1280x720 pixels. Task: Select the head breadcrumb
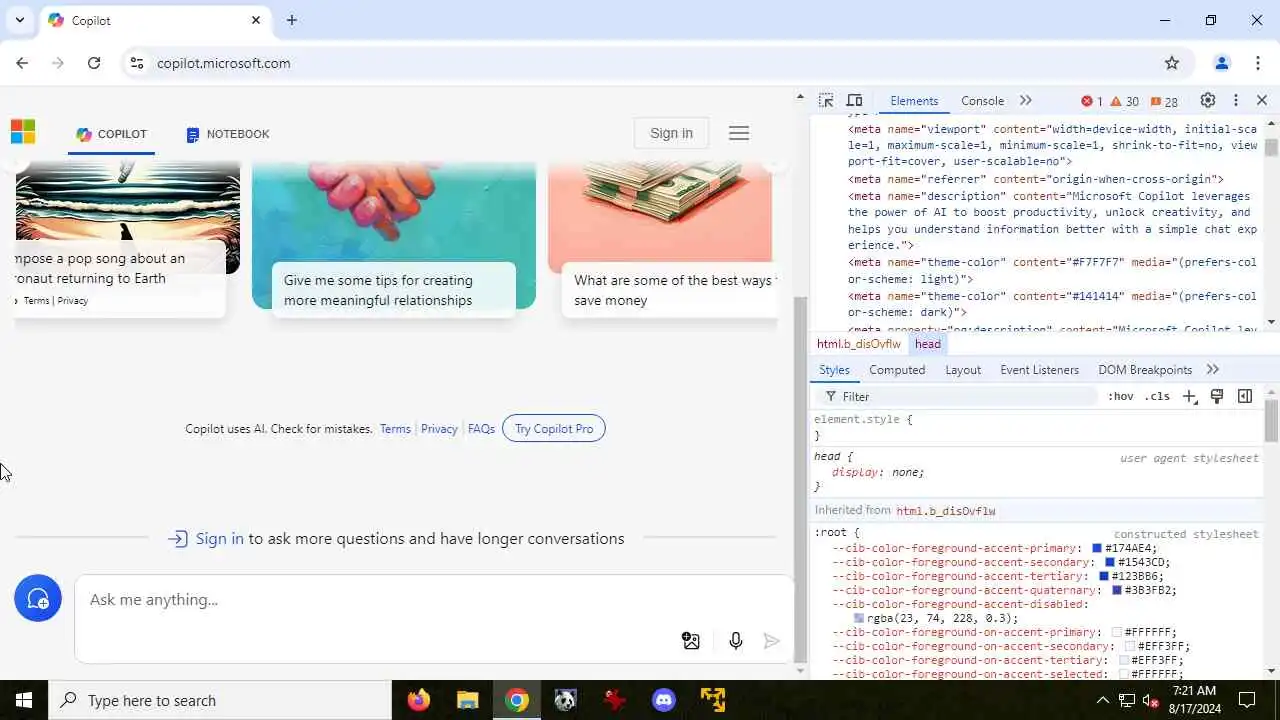(x=928, y=344)
